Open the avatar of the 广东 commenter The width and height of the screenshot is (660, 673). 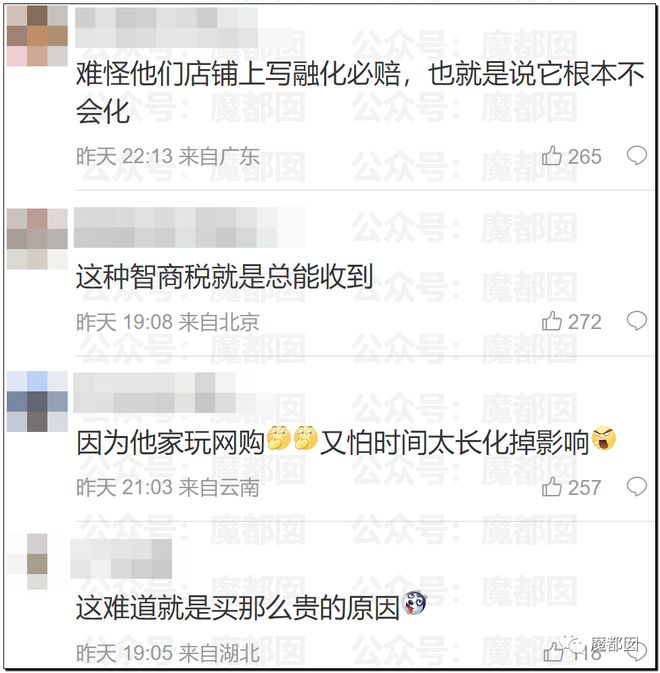click(37, 36)
